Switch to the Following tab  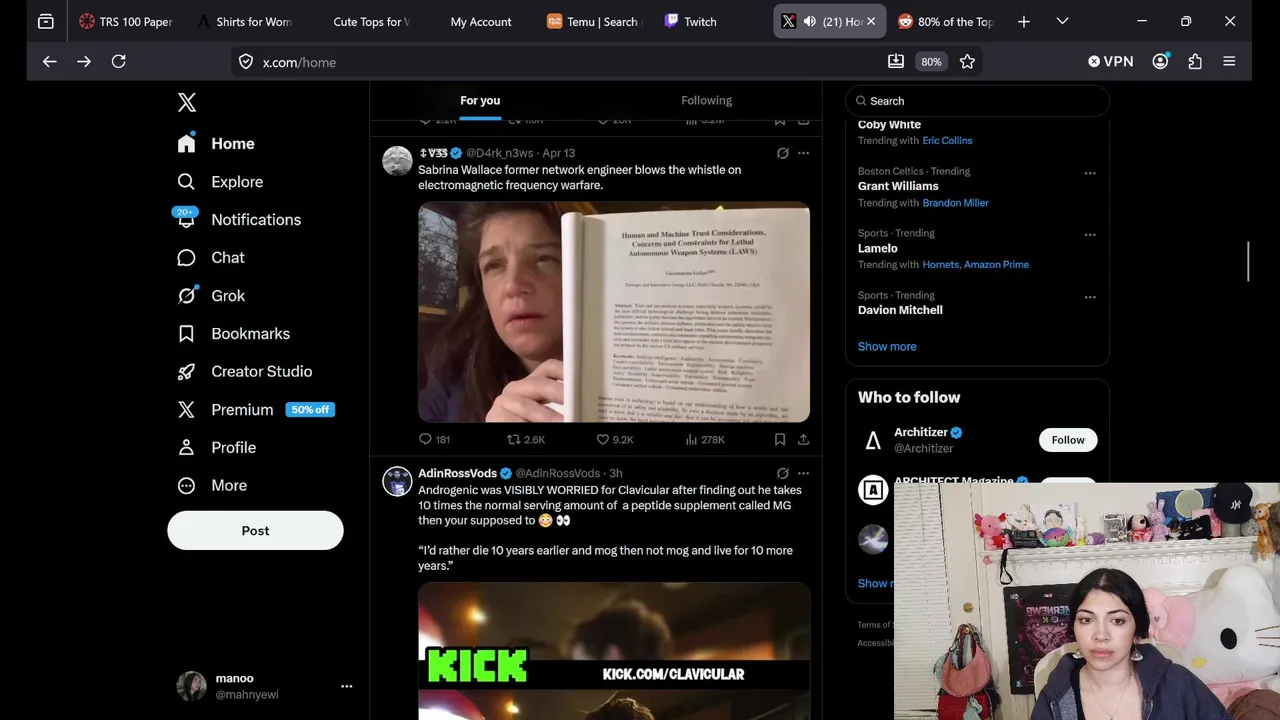click(x=707, y=100)
